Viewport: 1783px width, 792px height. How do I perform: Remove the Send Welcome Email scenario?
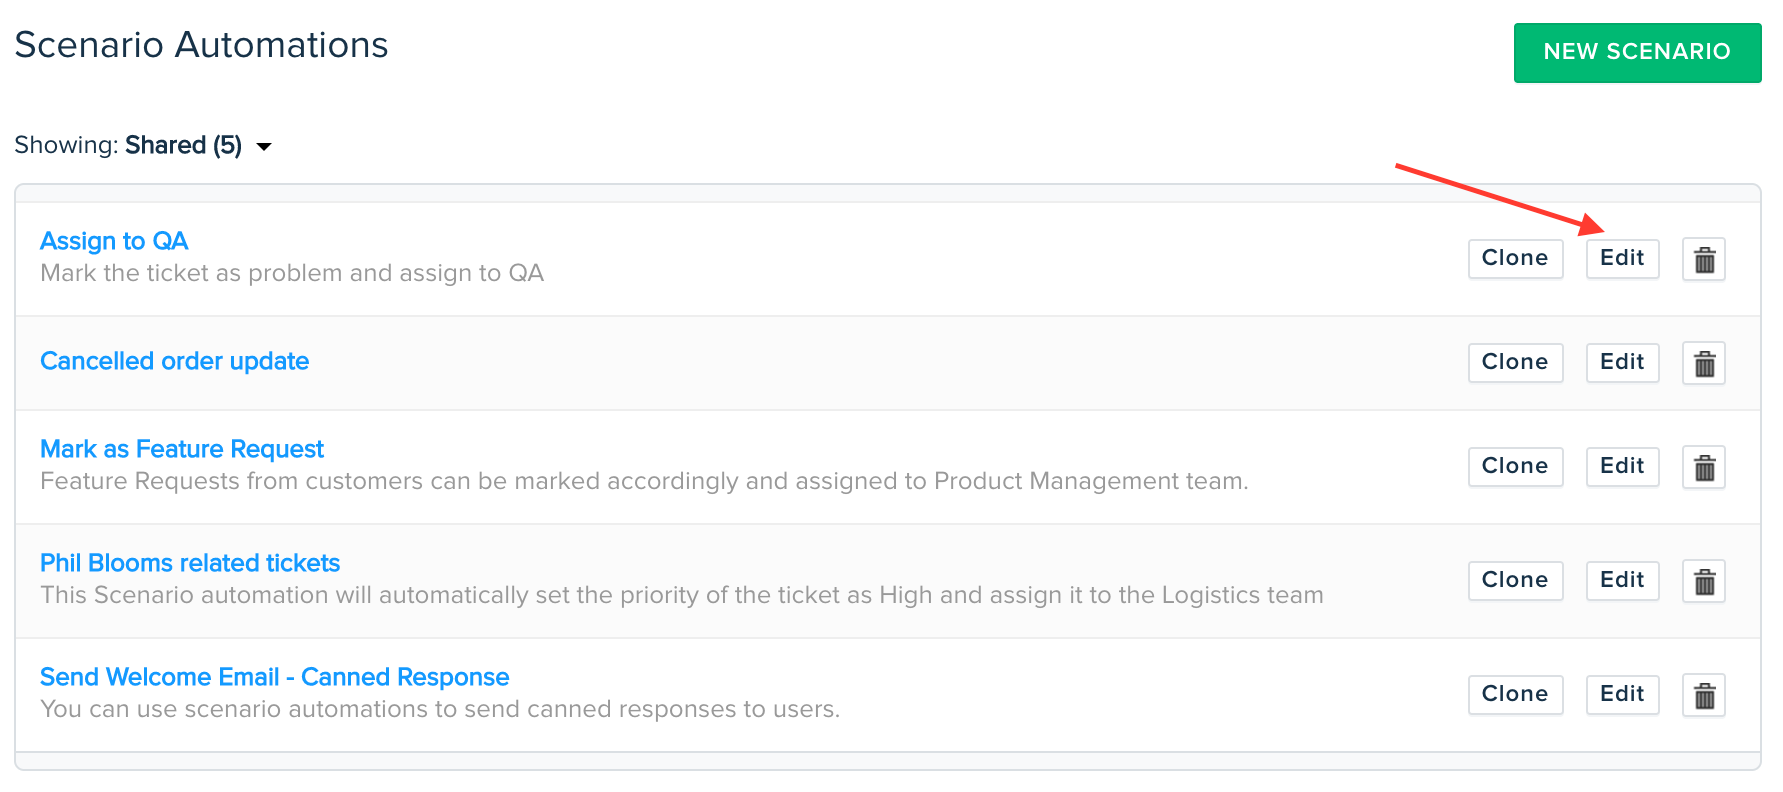pyautogui.click(x=1704, y=695)
